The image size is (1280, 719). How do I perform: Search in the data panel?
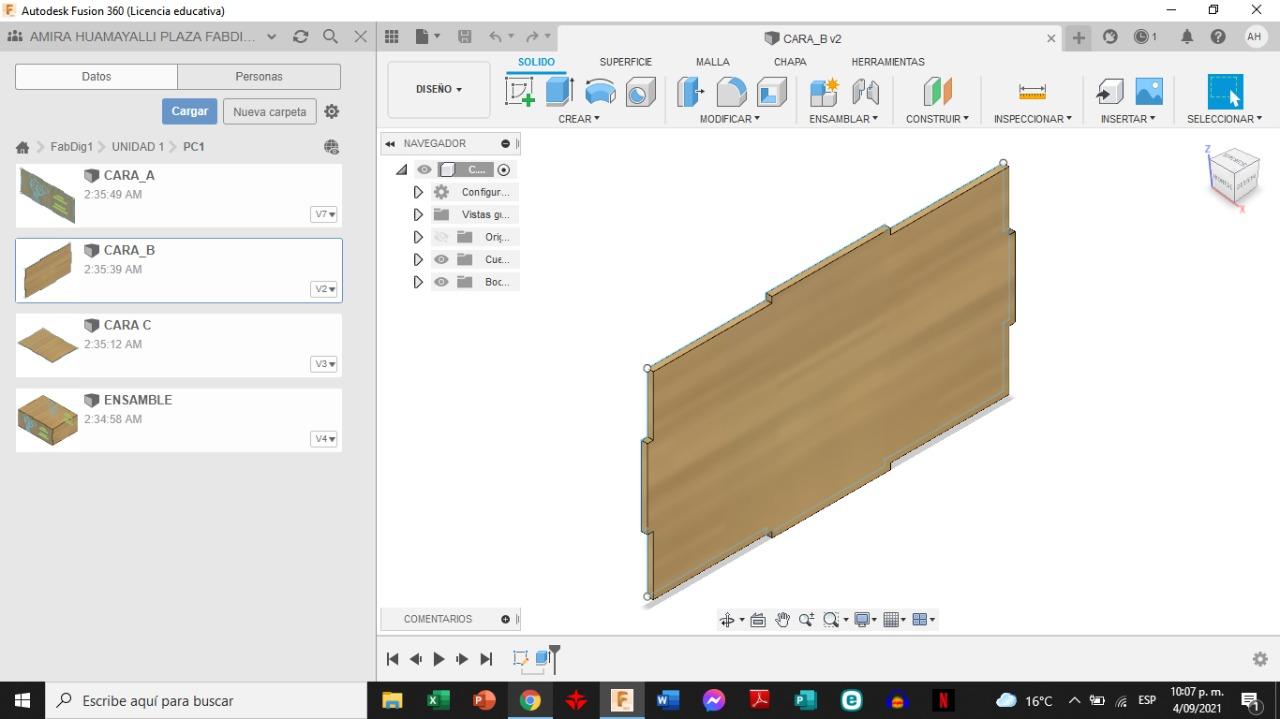pos(330,37)
